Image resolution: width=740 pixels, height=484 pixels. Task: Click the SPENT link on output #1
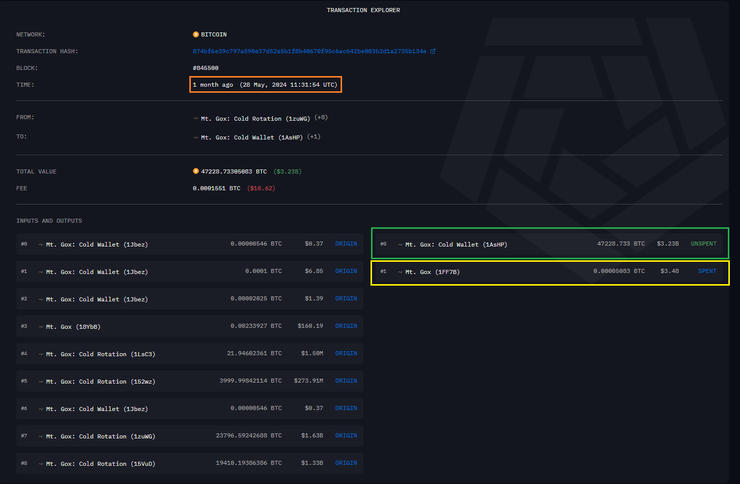(x=707, y=271)
